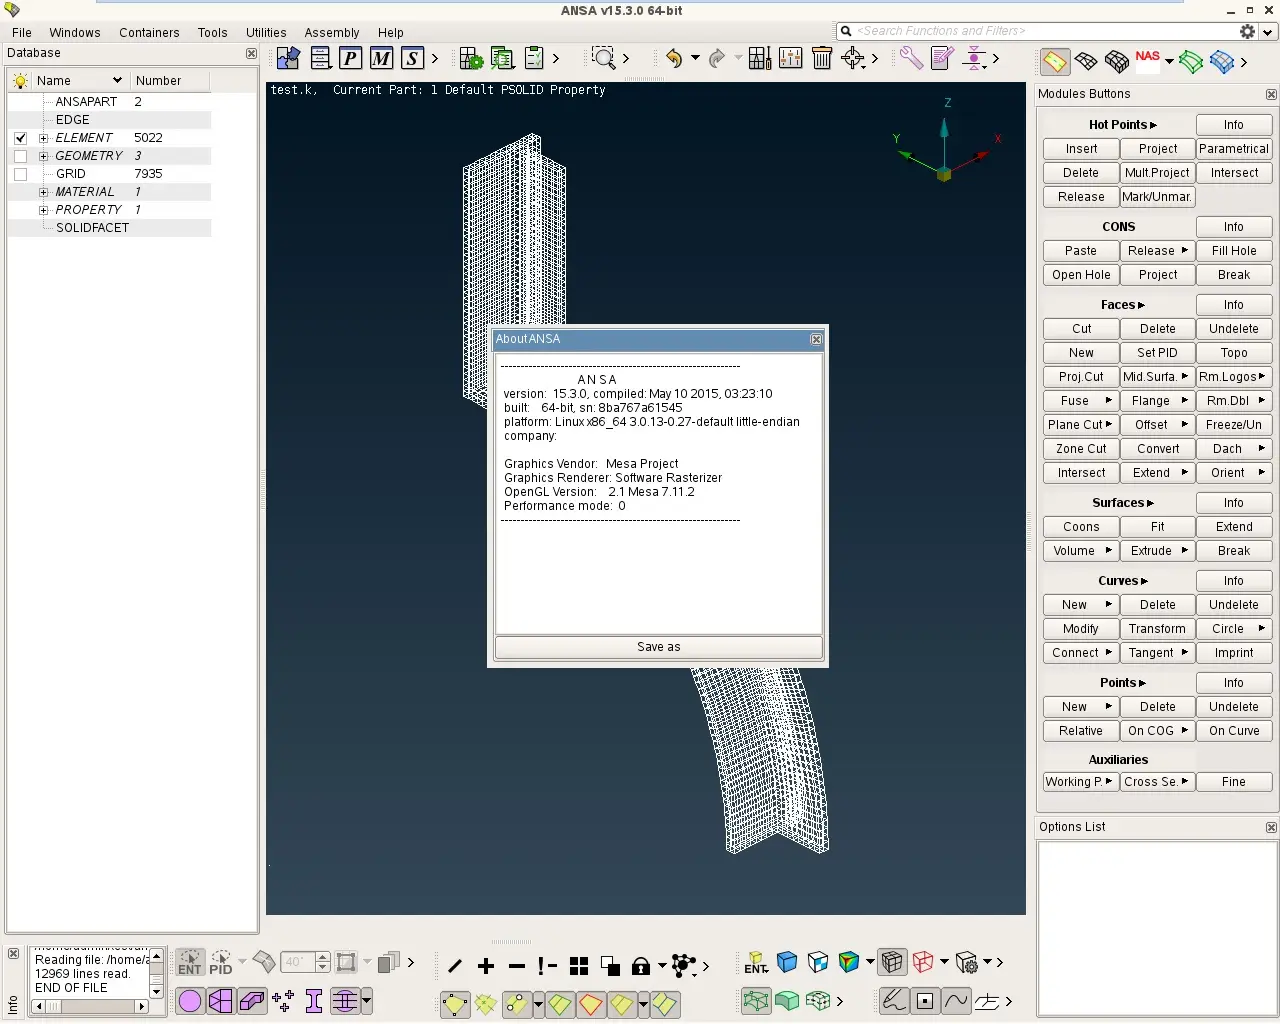Click the undo arrow icon
Viewport: 1280px width, 1024px height.
tap(674, 59)
